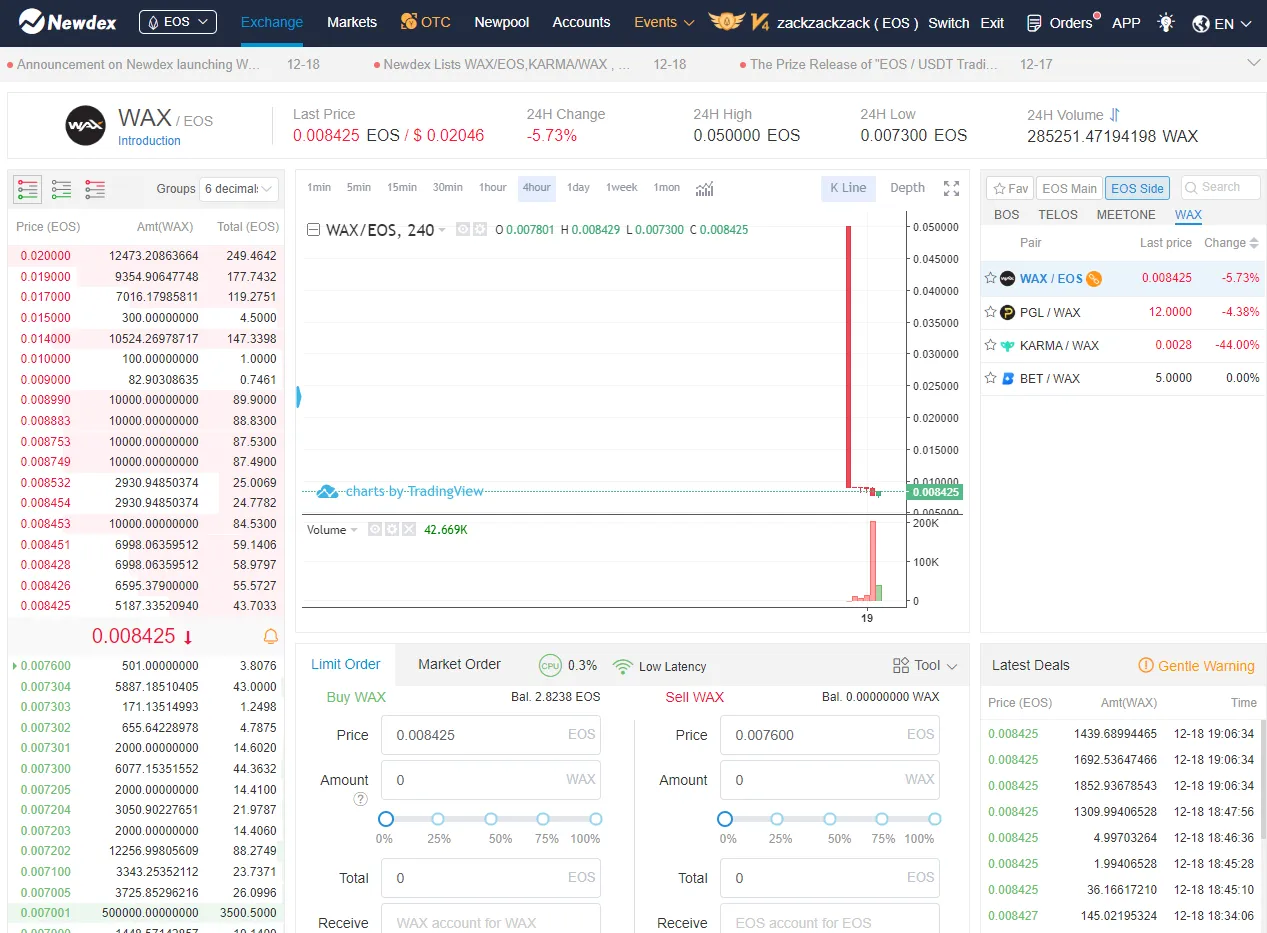
Task: Click the globe language icon
Action: [x=1201, y=23]
